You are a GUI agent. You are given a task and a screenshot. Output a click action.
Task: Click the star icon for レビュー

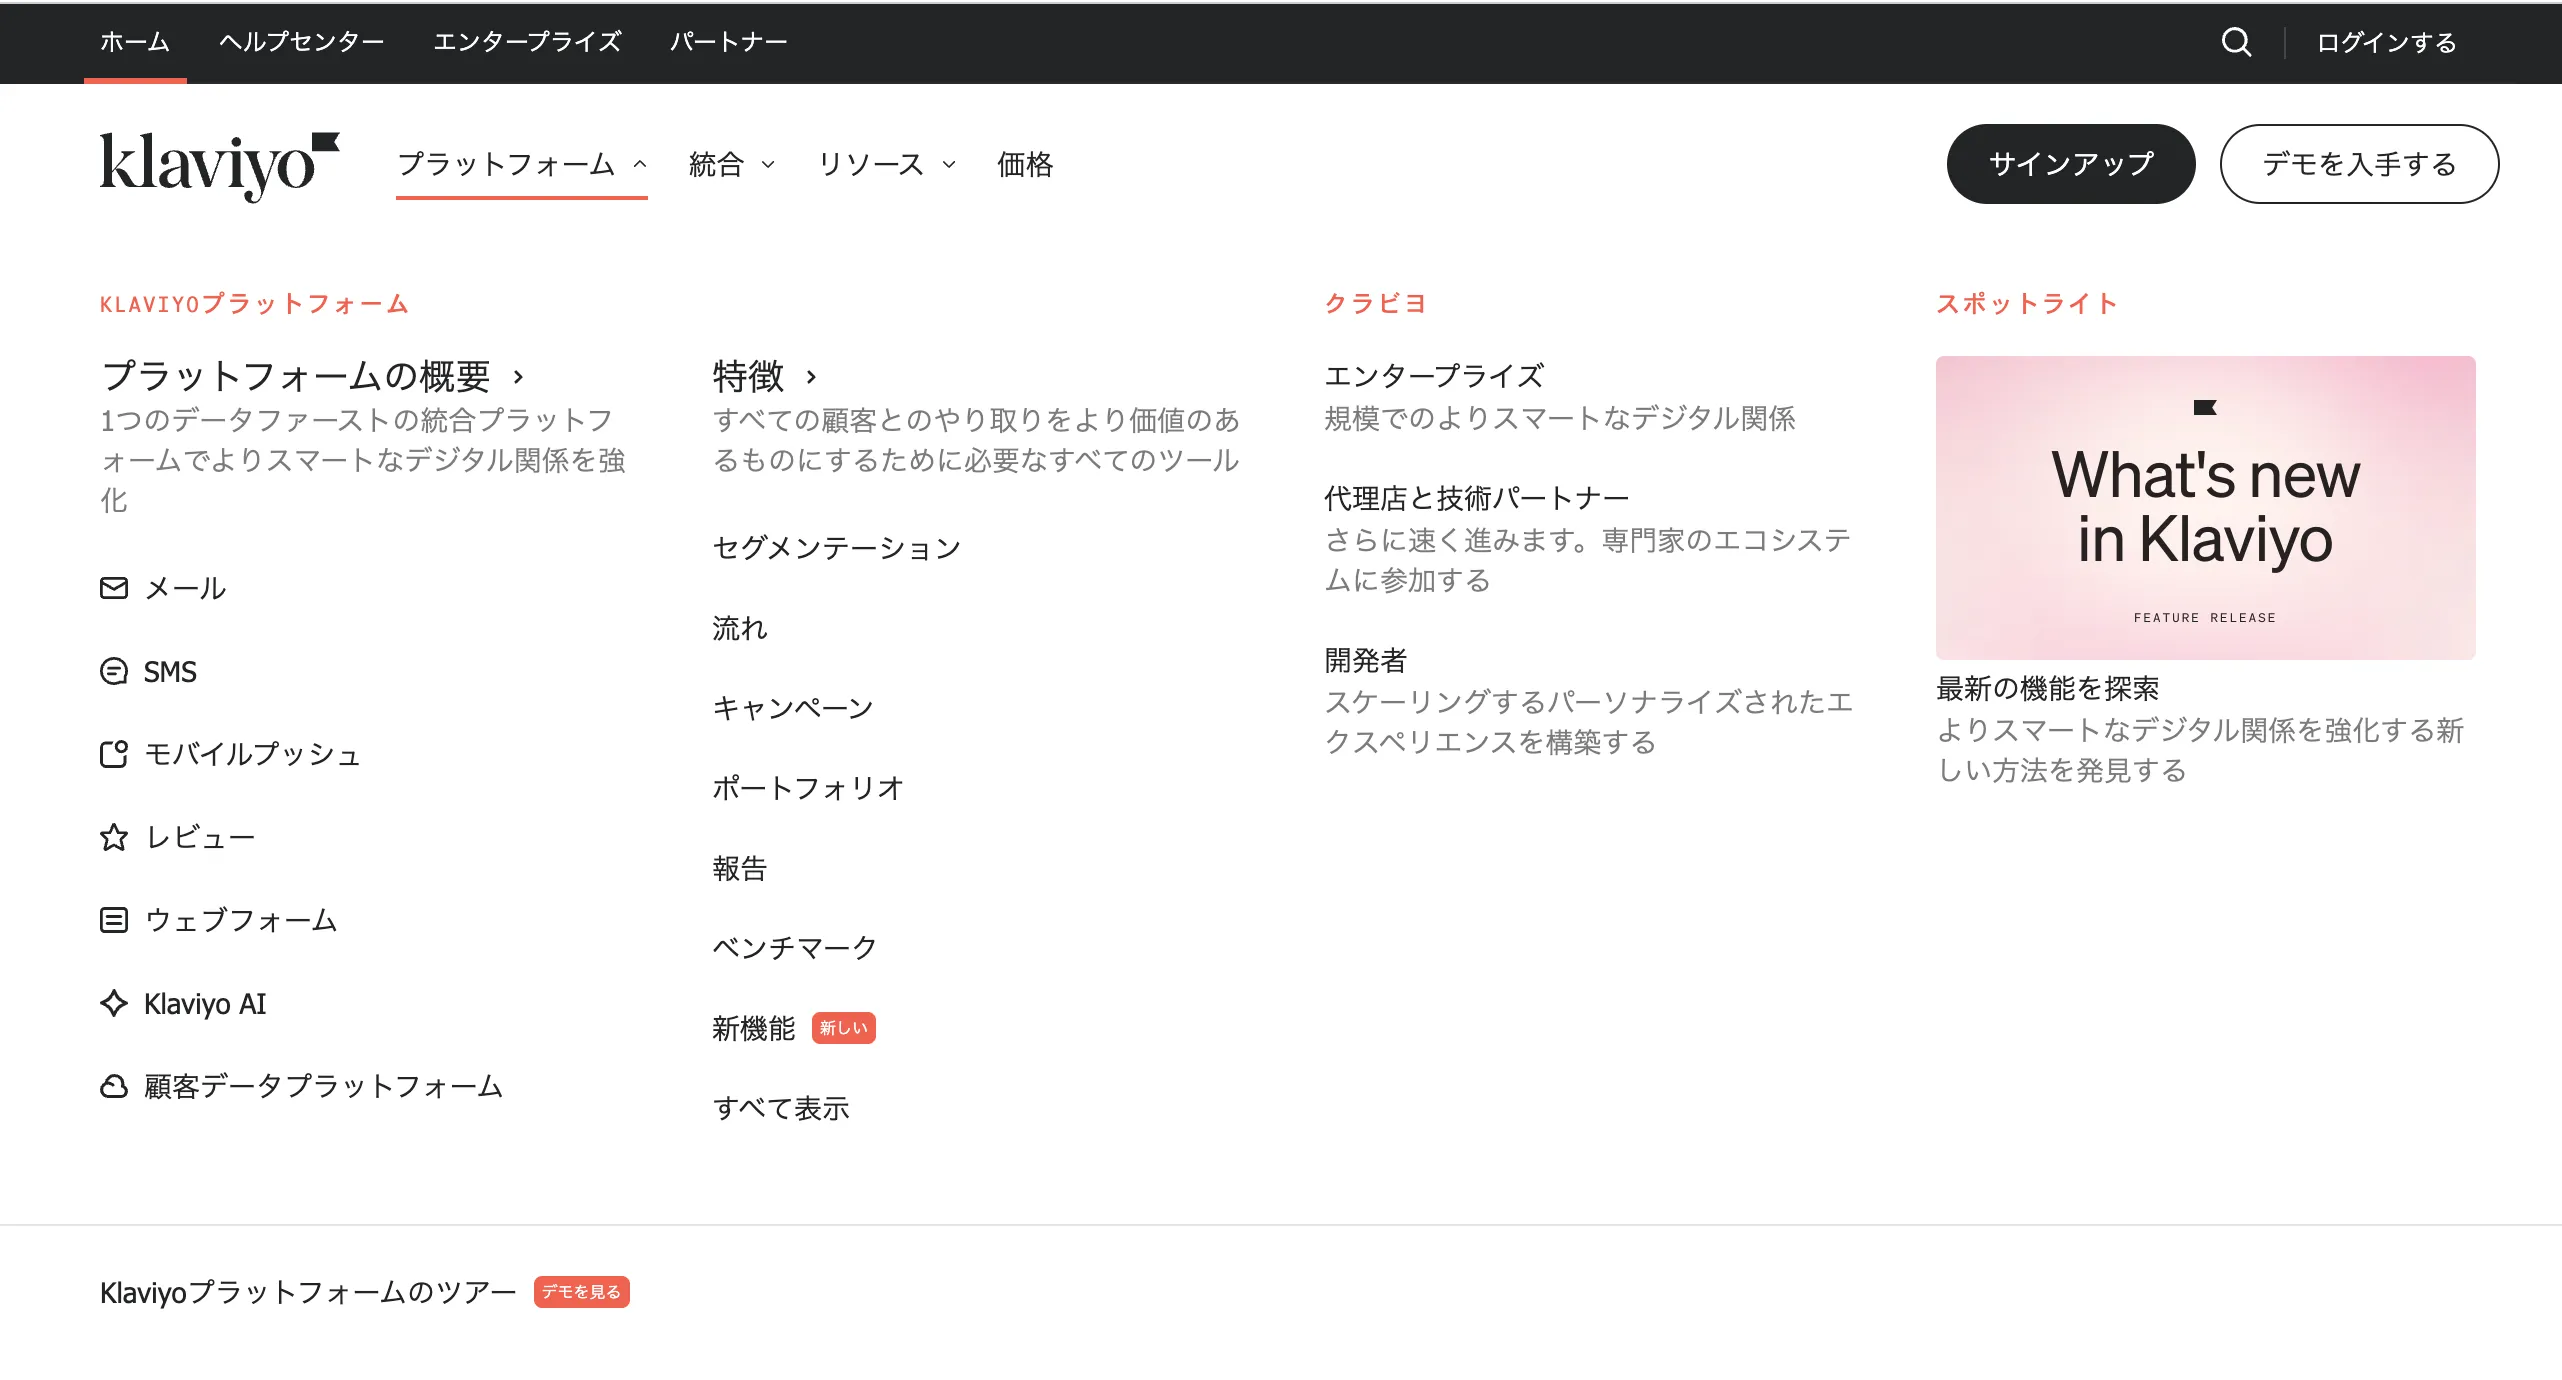(x=114, y=837)
